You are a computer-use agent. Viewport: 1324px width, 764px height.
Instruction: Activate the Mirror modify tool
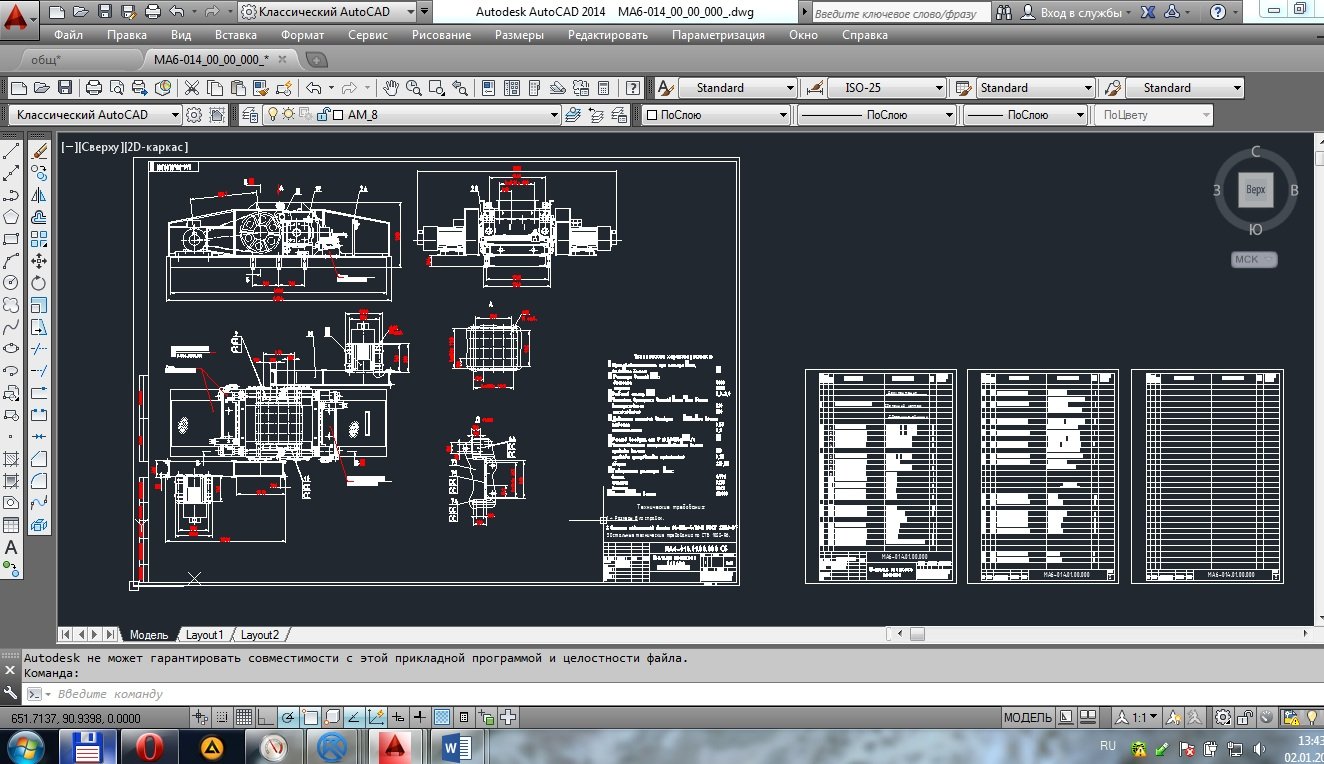point(39,195)
